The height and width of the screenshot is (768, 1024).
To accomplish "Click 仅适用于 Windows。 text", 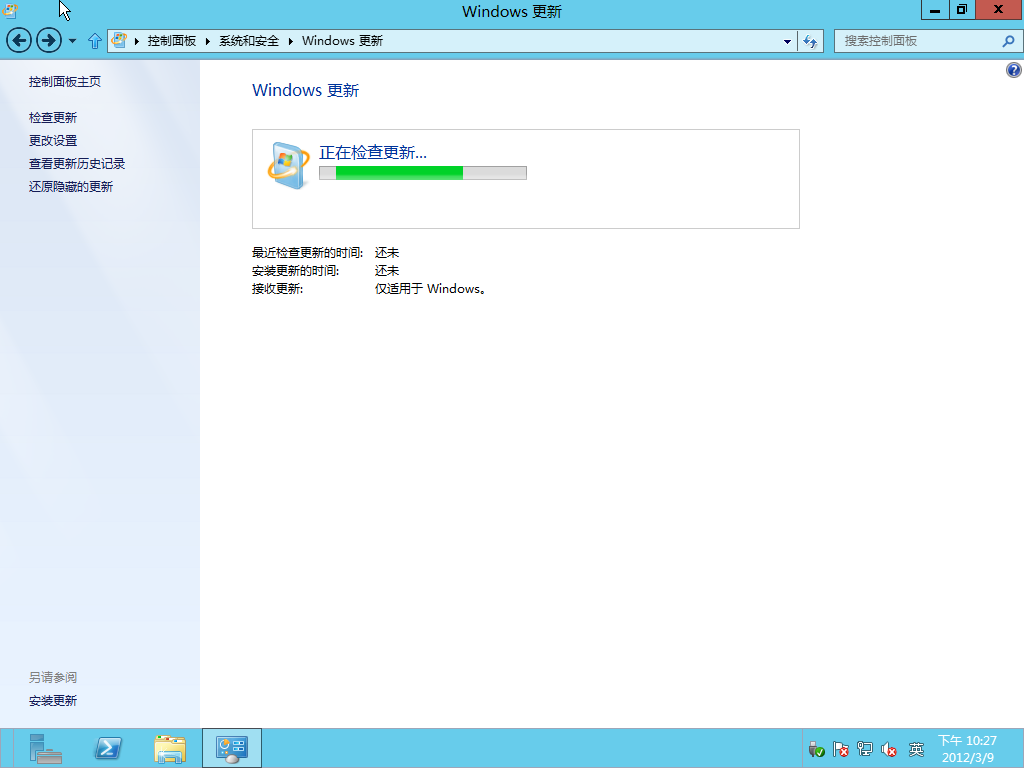I will tap(430, 289).
